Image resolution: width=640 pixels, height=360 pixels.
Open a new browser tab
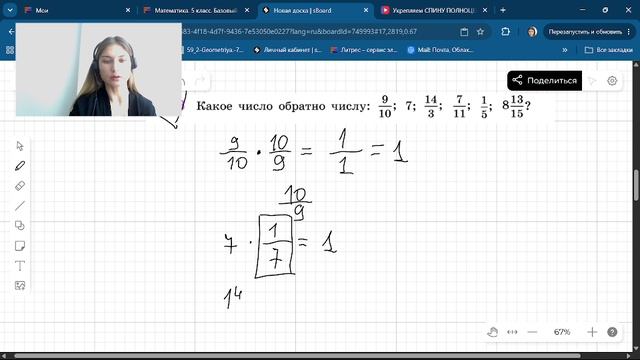pos(503,10)
